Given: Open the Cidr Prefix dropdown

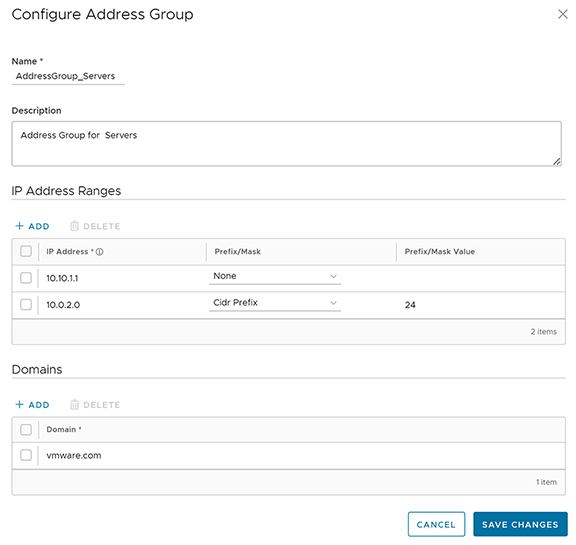Looking at the screenshot, I should pyautogui.click(x=275, y=303).
